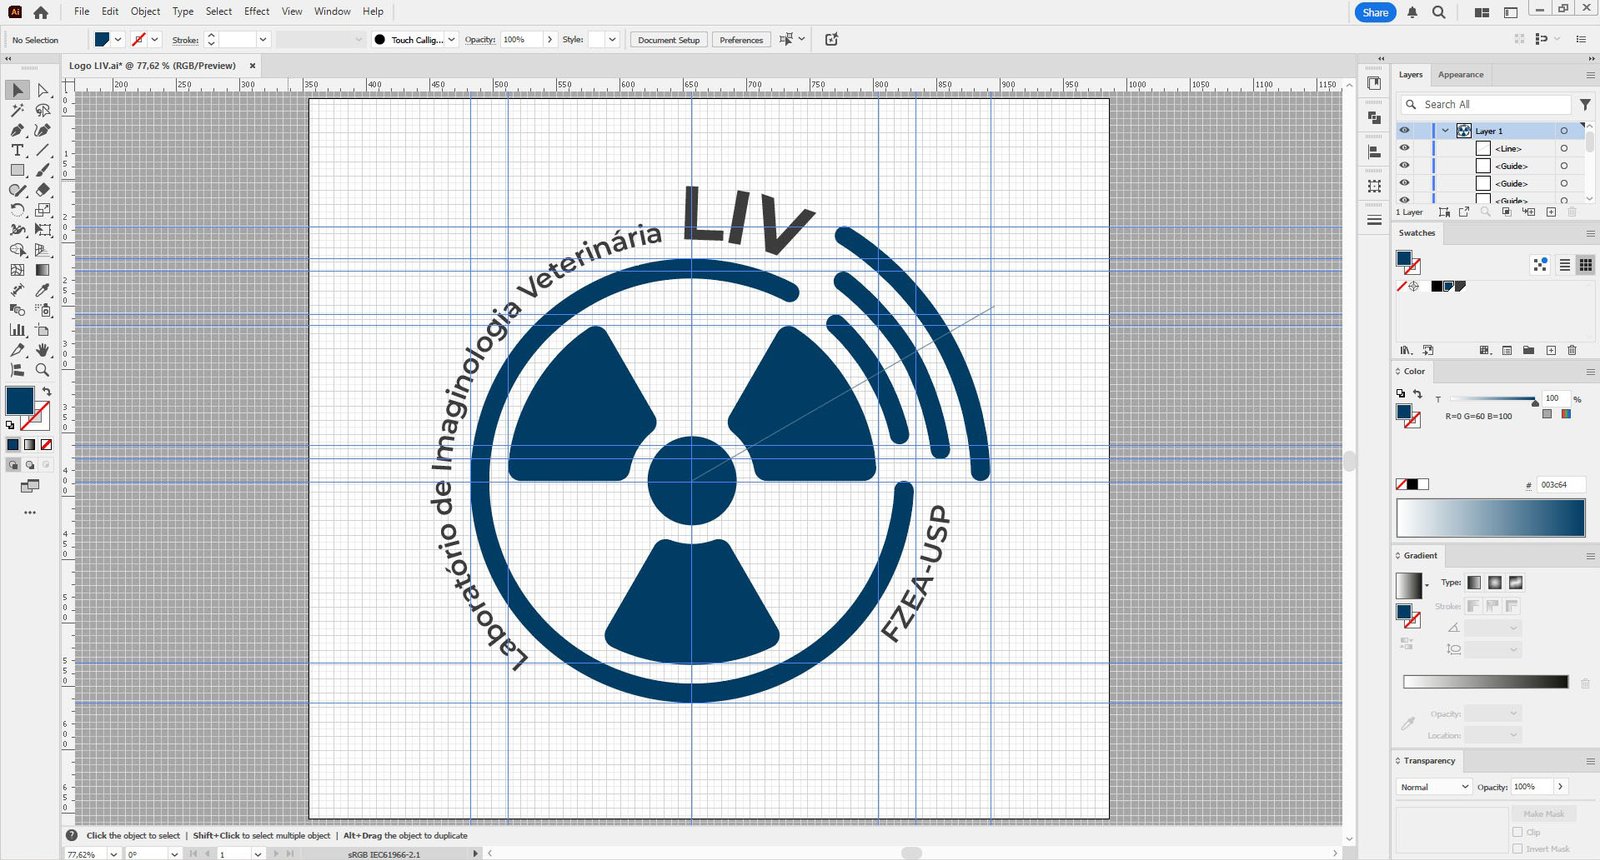This screenshot has height=860, width=1600.
Task: Select the Line Segment tool
Action: coord(42,150)
